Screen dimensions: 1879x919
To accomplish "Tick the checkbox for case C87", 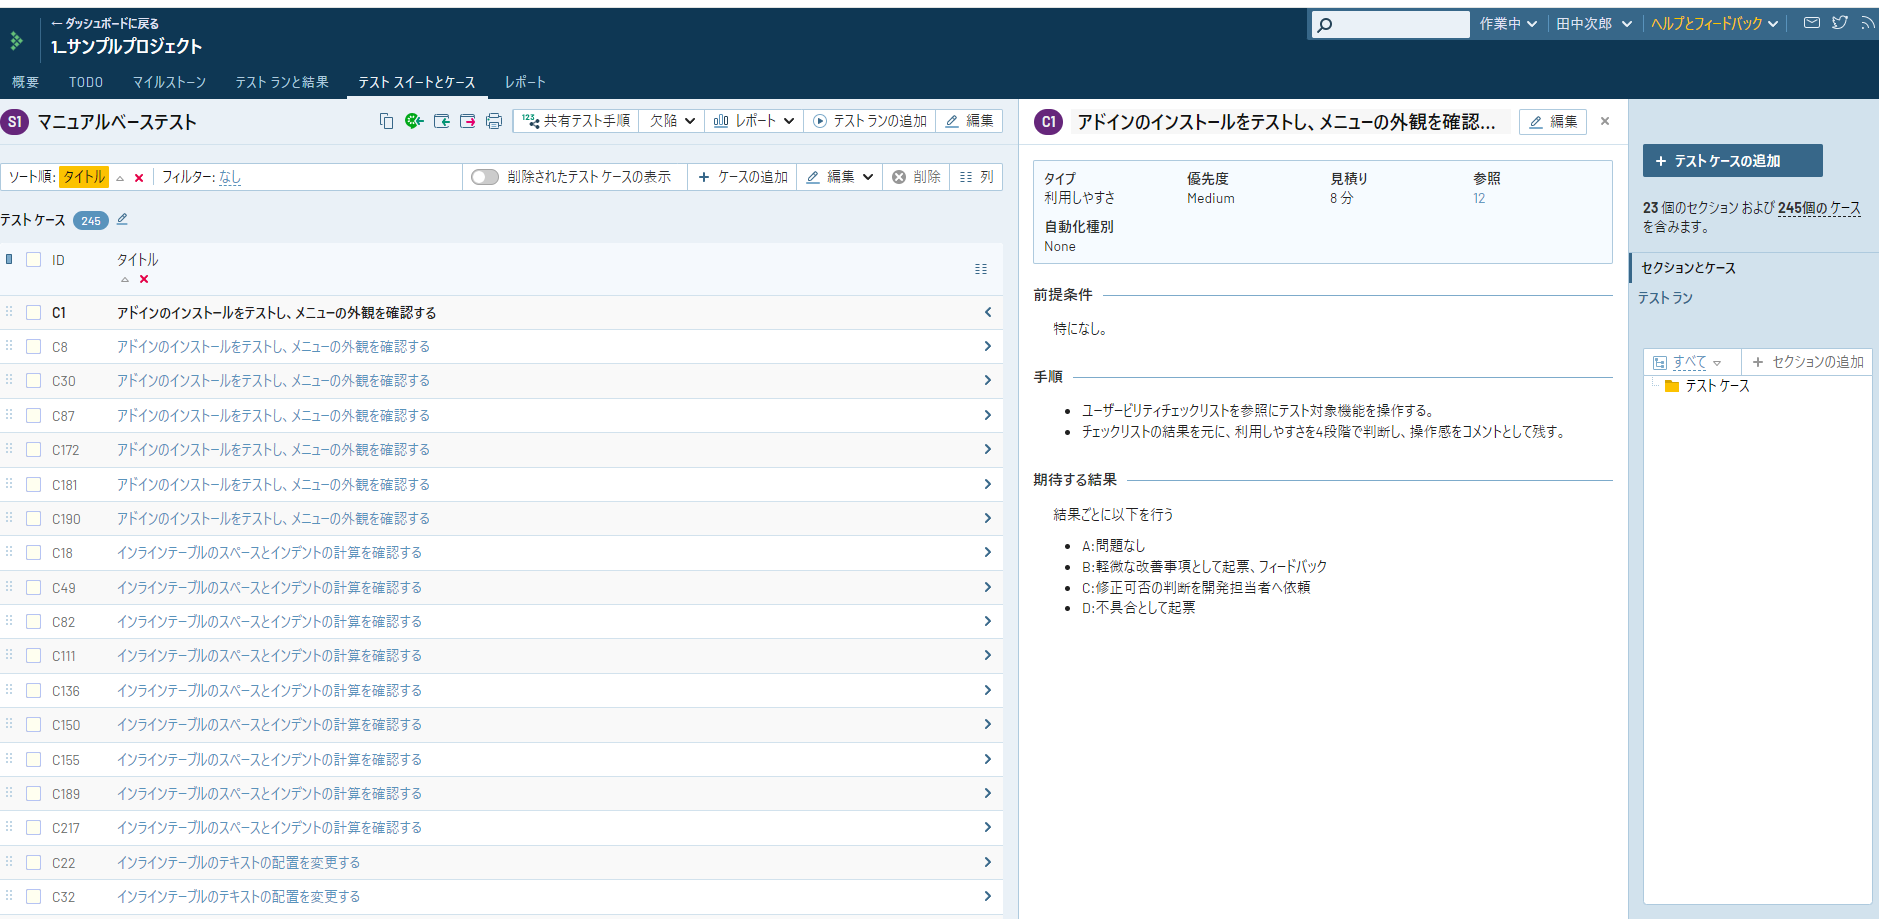I will click(33, 416).
